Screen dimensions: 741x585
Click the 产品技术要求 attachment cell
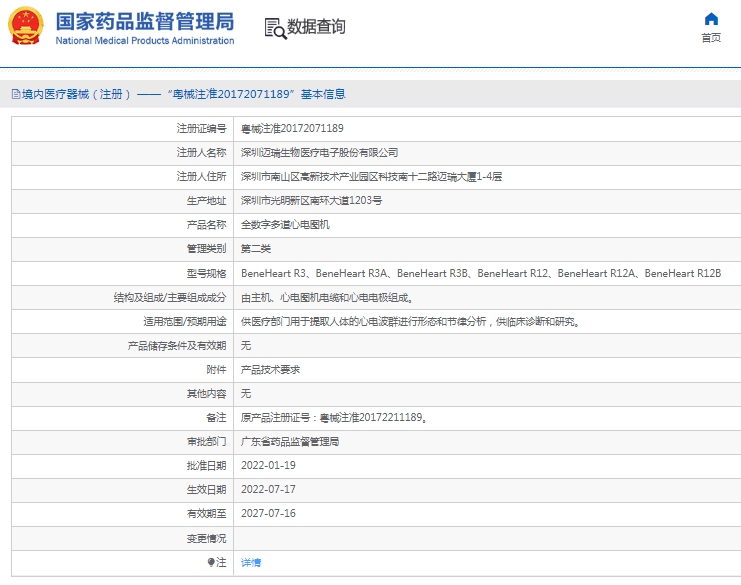[270, 369]
